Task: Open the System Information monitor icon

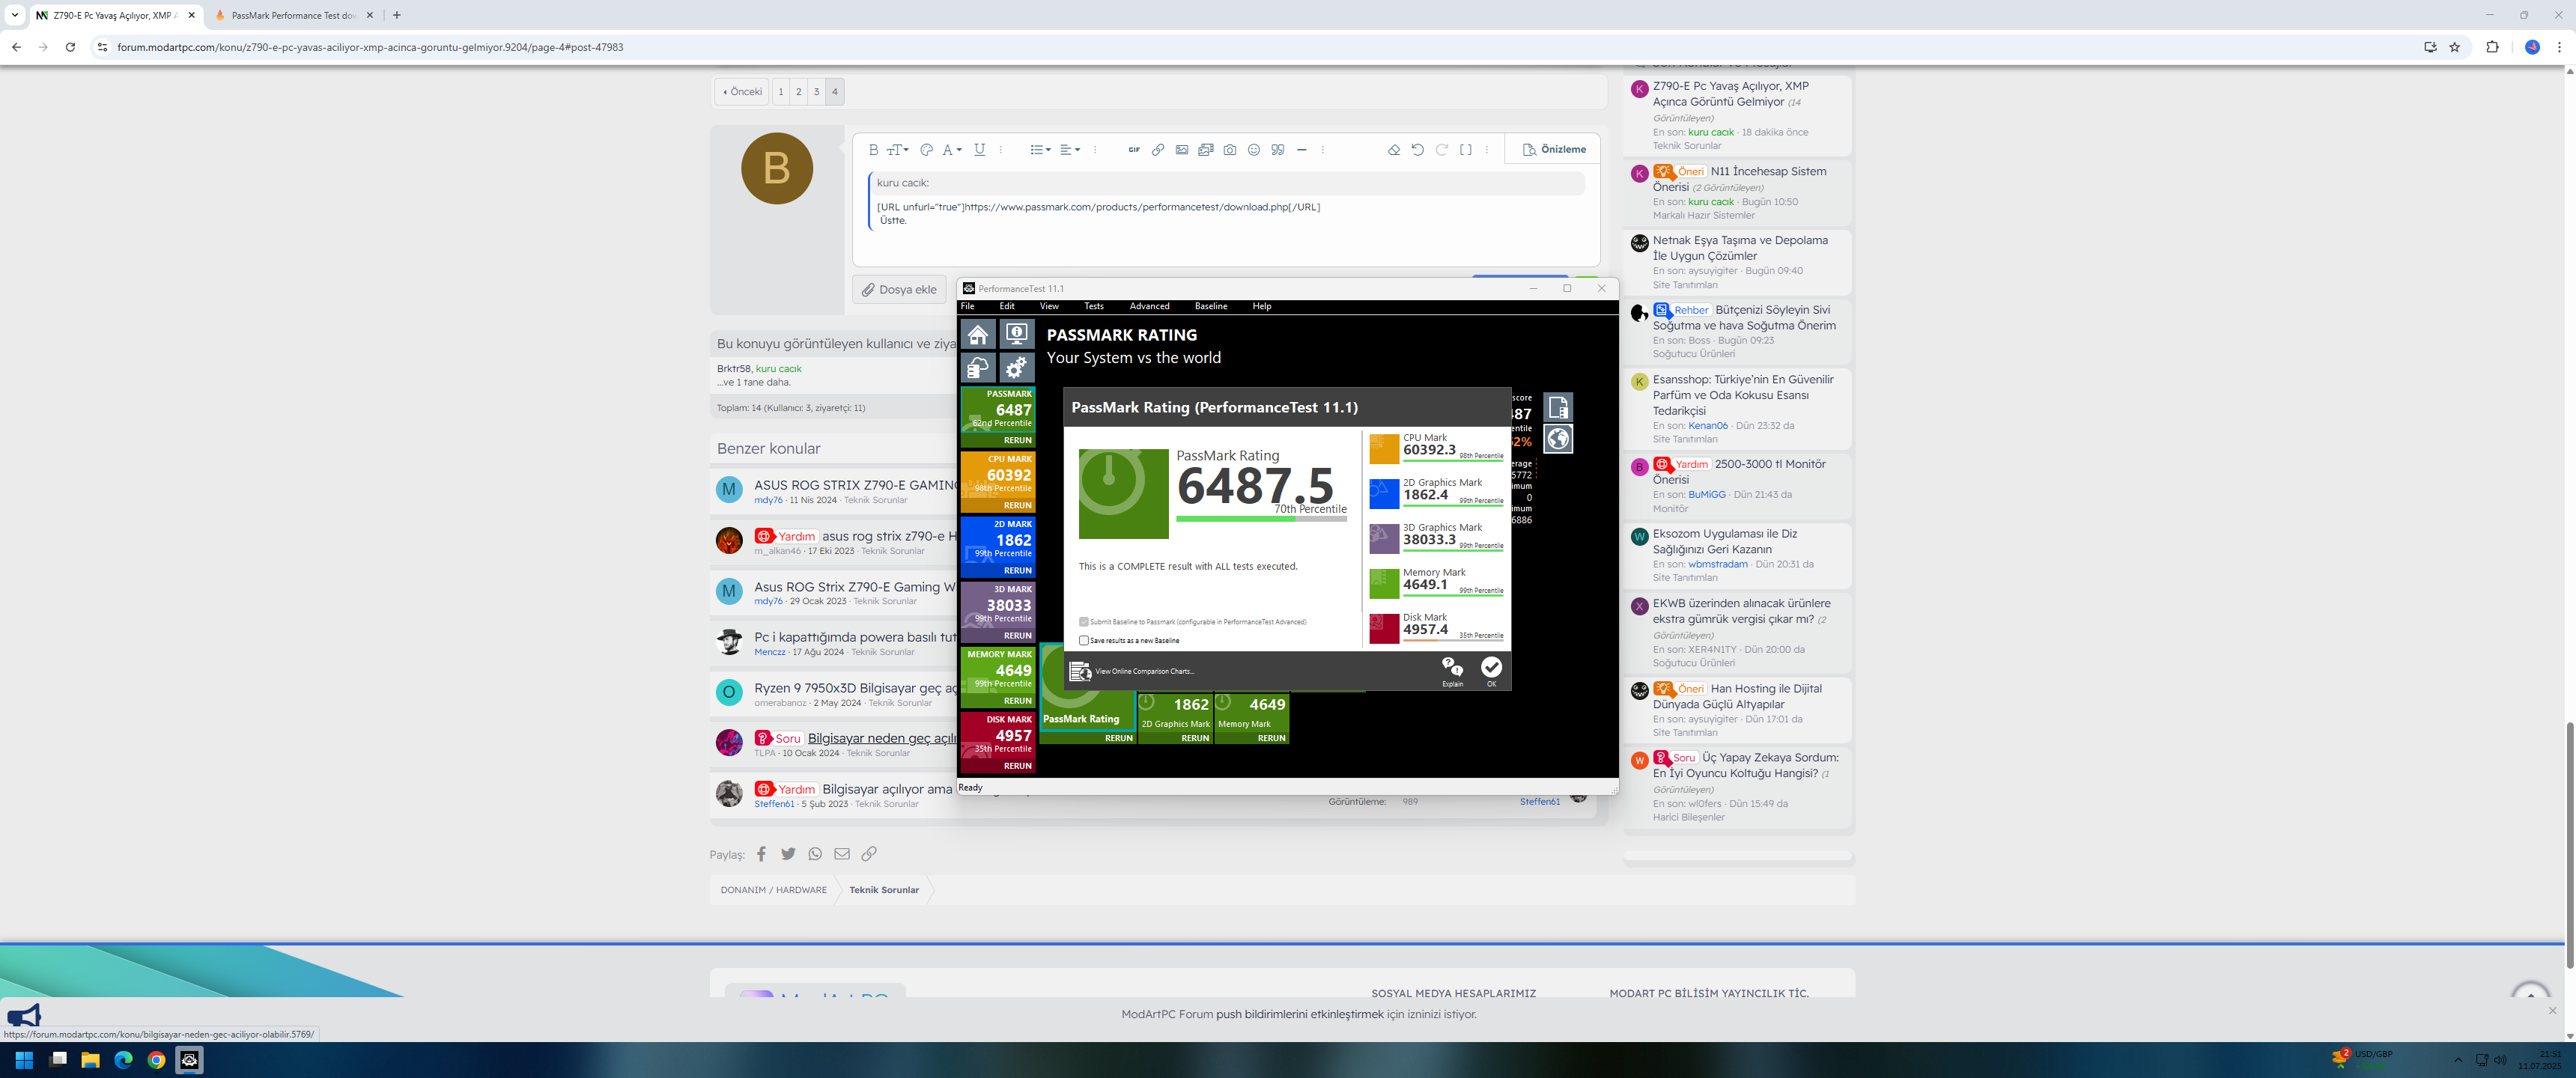Action: (1017, 334)
